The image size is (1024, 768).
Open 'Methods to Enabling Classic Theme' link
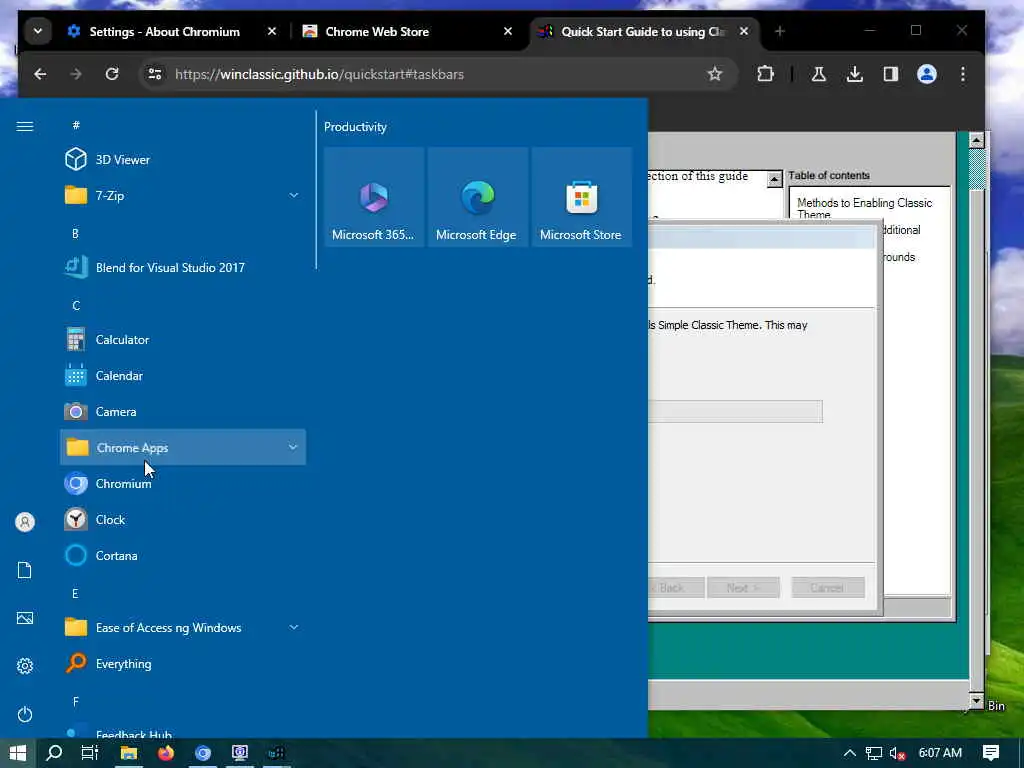(865, 208)
